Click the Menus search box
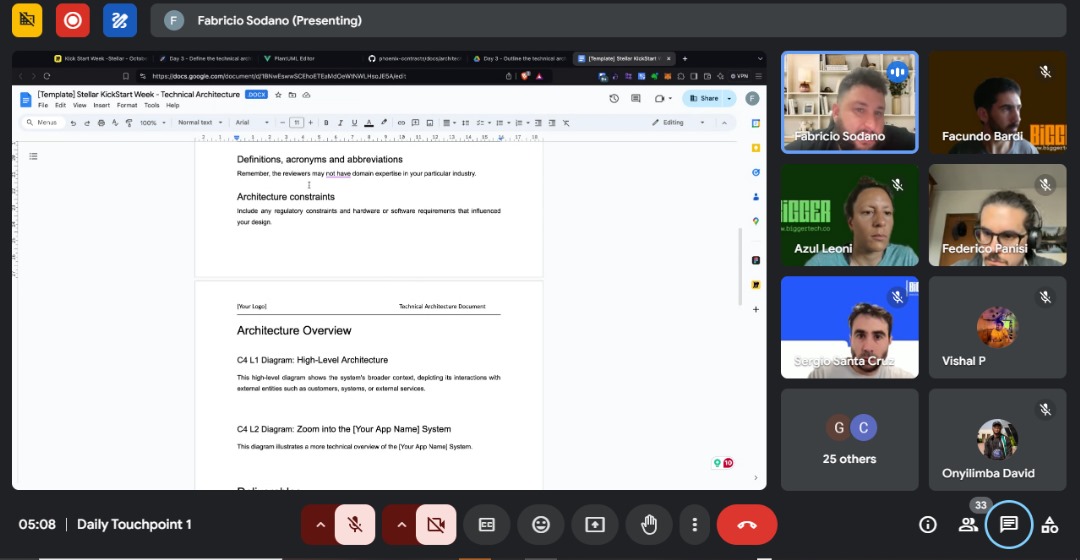The width and height of the screenshot is (1080, 560). click(44, 123)
